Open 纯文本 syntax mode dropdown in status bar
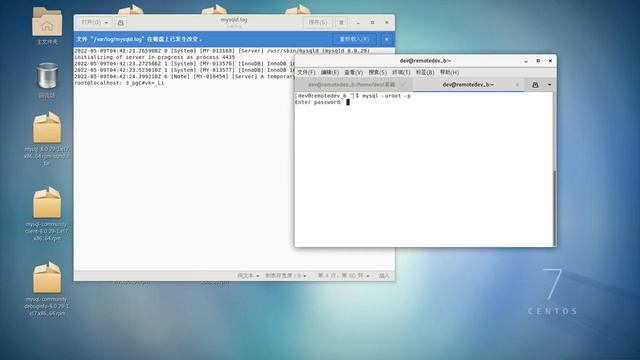640x360 pixels. coord(248,276)
